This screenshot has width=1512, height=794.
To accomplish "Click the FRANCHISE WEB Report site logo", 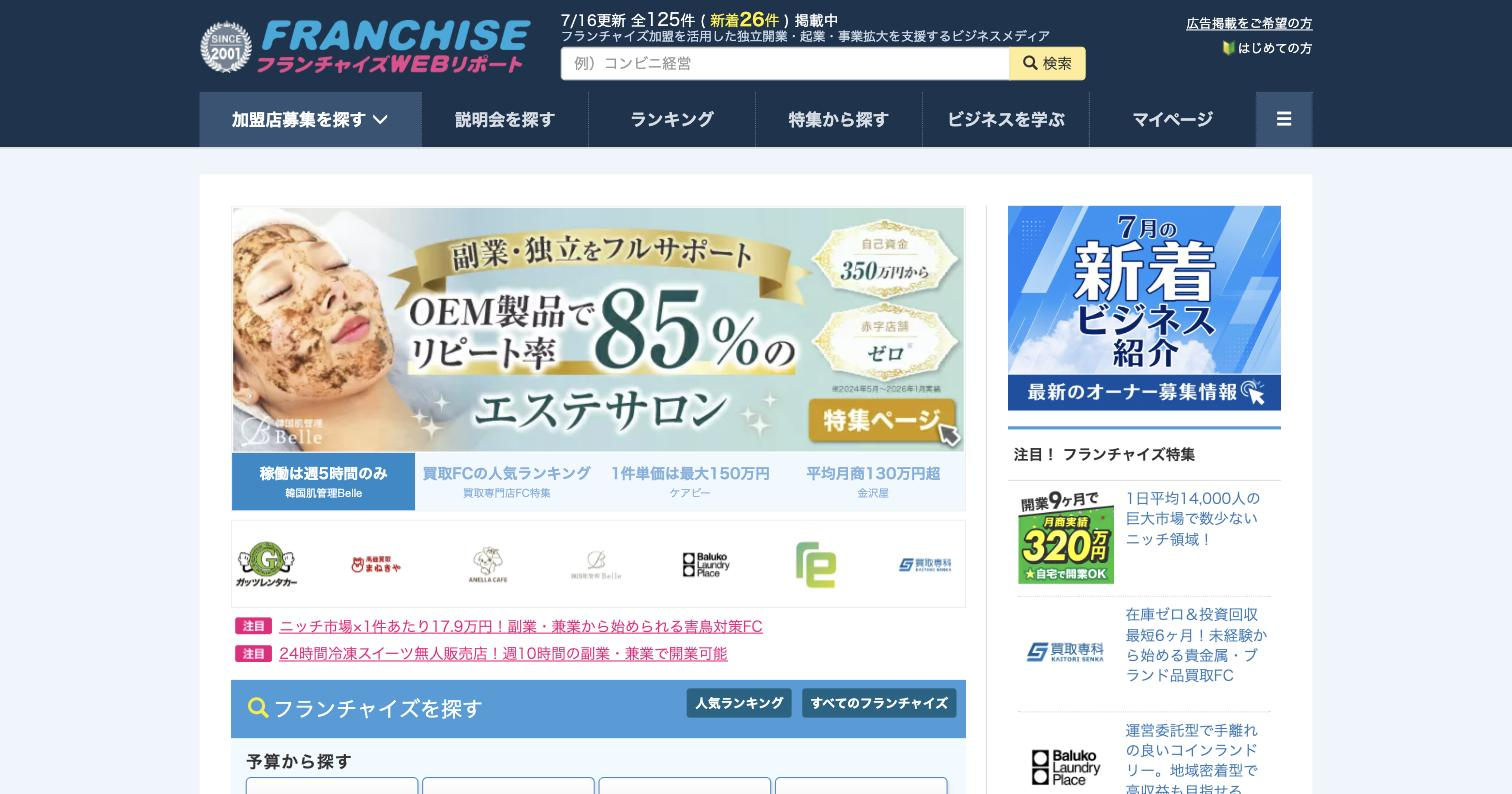I will 365,46.
